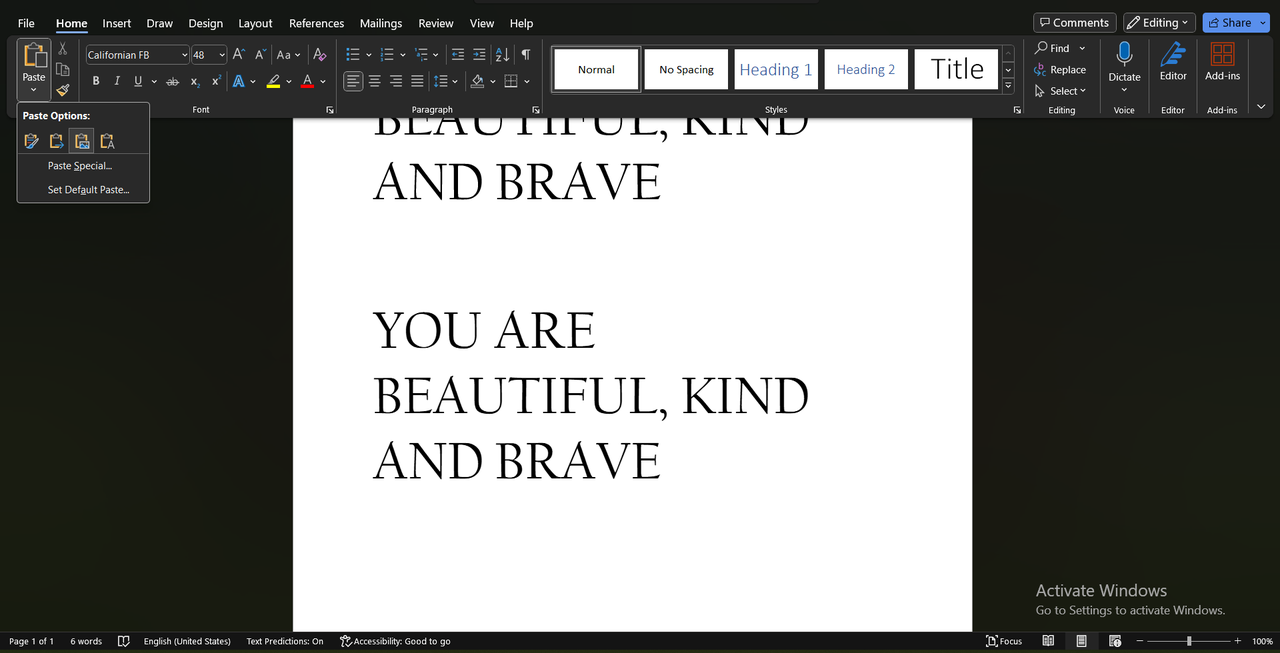
Task: Open Font dialog launcher
Action: 329,109
